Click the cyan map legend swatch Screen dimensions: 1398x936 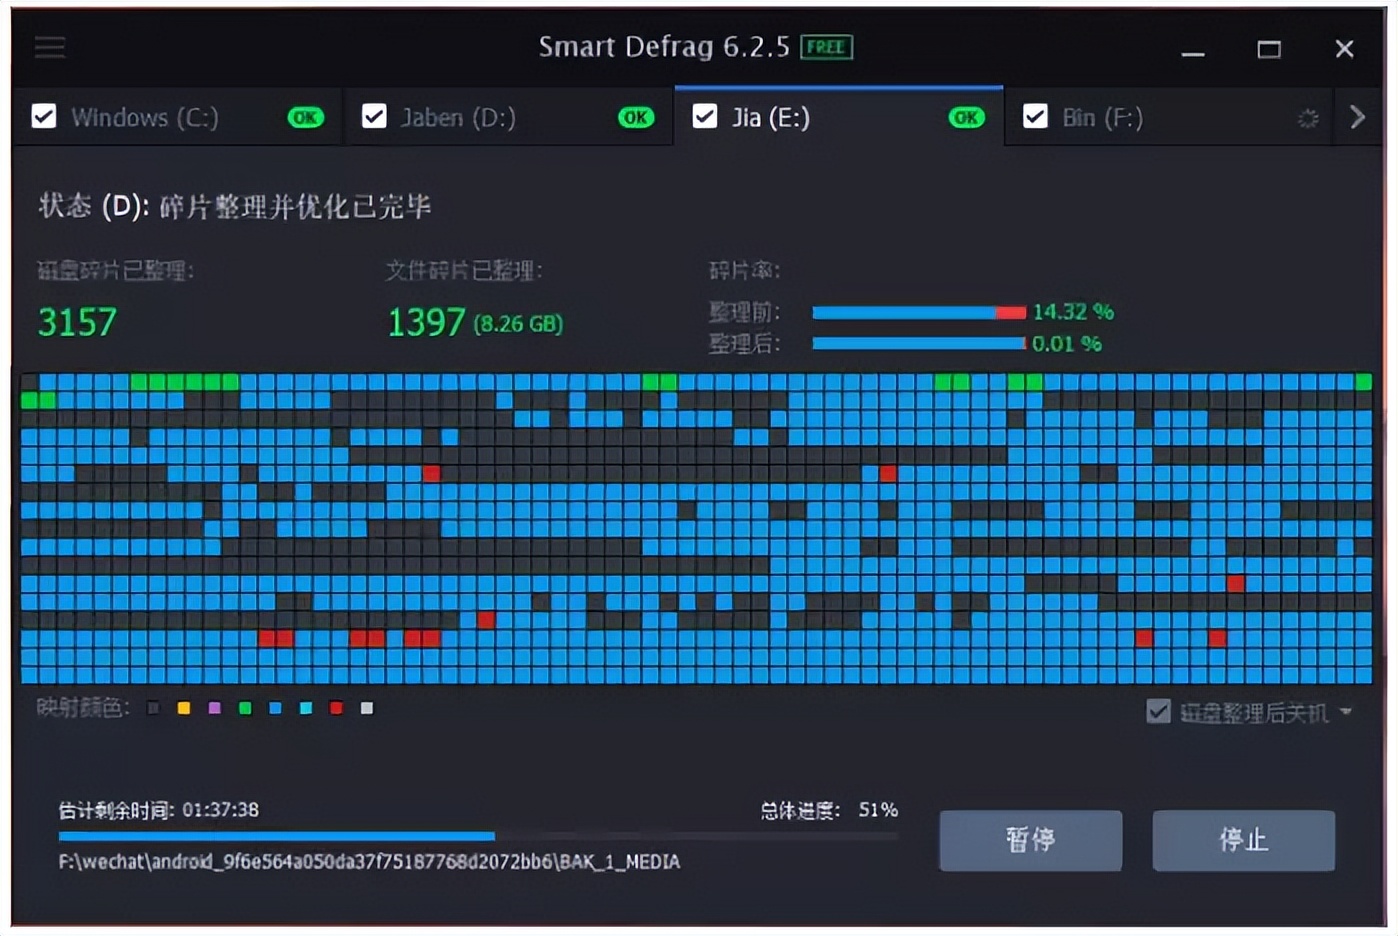(x=306, y=708)
